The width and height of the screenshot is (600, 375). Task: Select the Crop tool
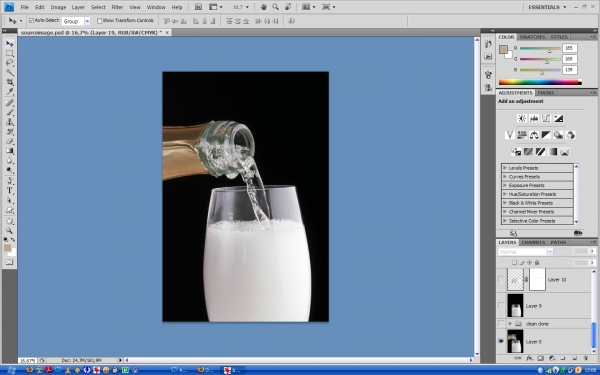coord(9,82)
